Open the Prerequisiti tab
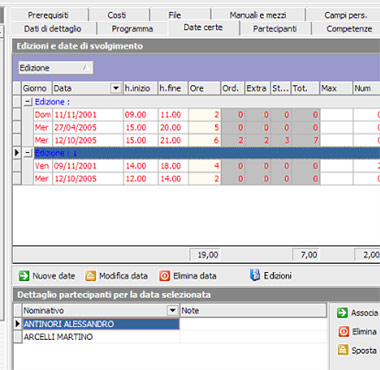 point(48,15)
